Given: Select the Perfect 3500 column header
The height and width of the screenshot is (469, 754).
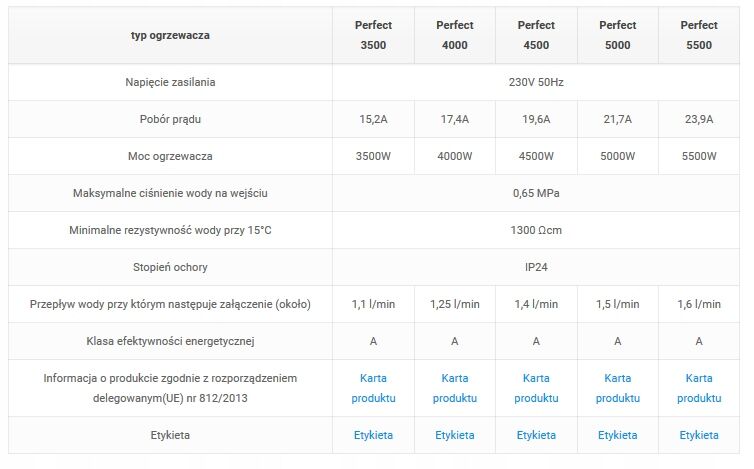Looking at the screenshot, I should (x=373, y=35).
